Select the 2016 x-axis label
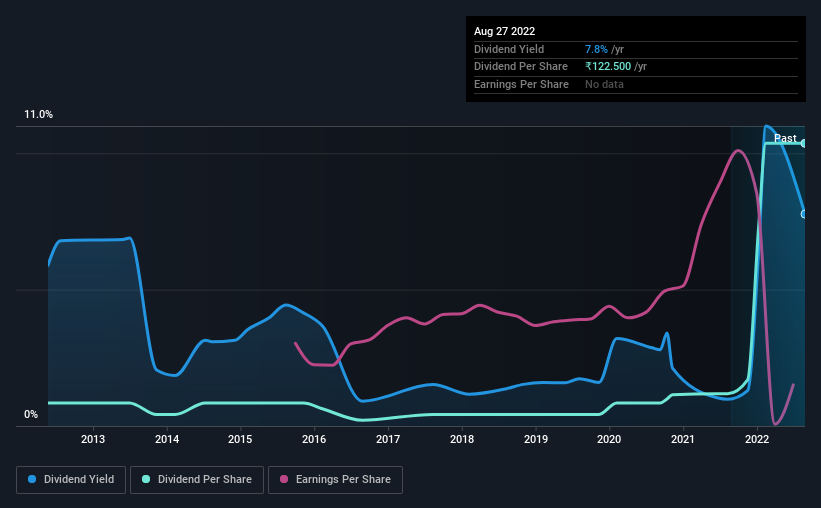The height and width of the screenshot is (508, 821). [x=314, y=439]
